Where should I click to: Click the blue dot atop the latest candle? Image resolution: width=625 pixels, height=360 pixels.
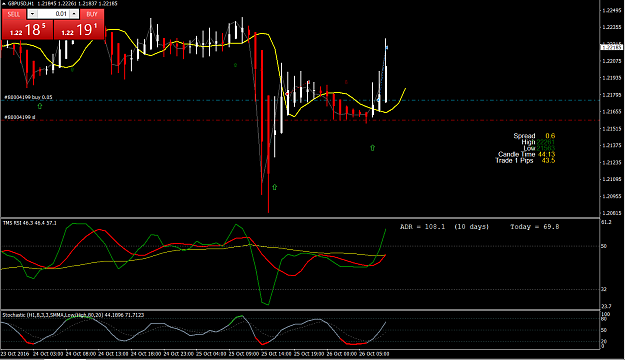pyautogui.click(x=386, y=47)
